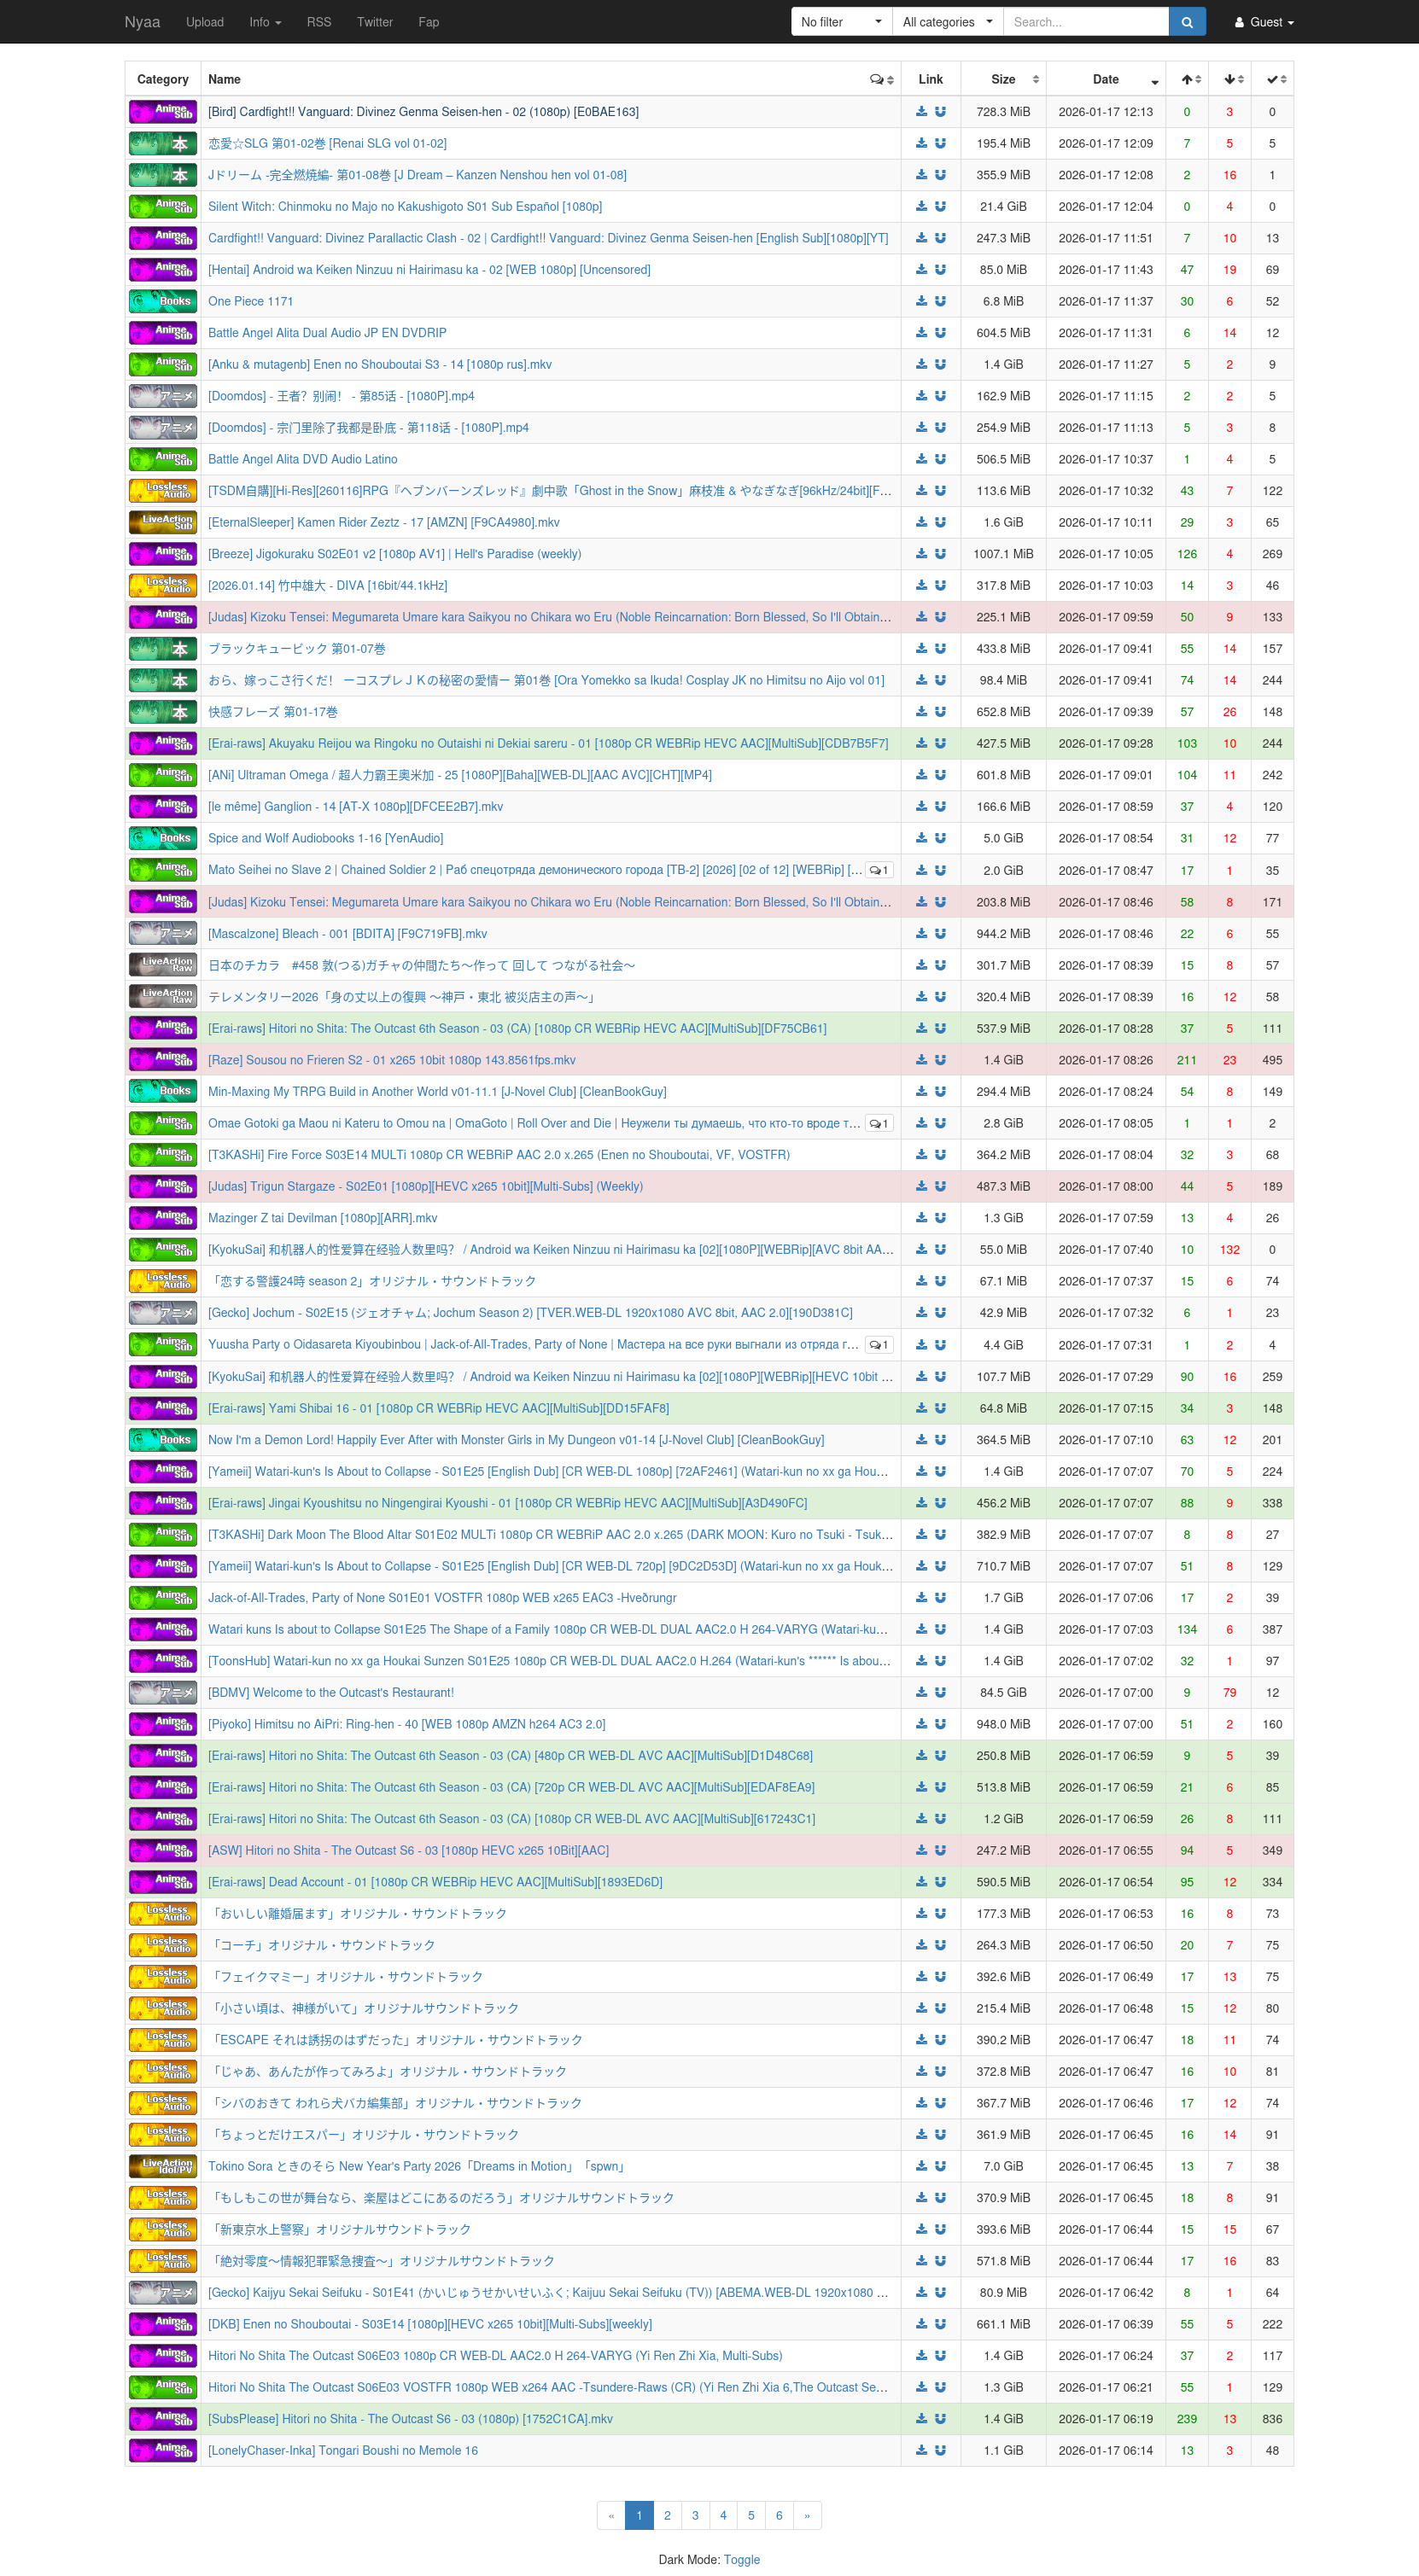Open magnet link for One Piece 1171
Viewport: 1419px width, 2576px height.
click(940, 301)
